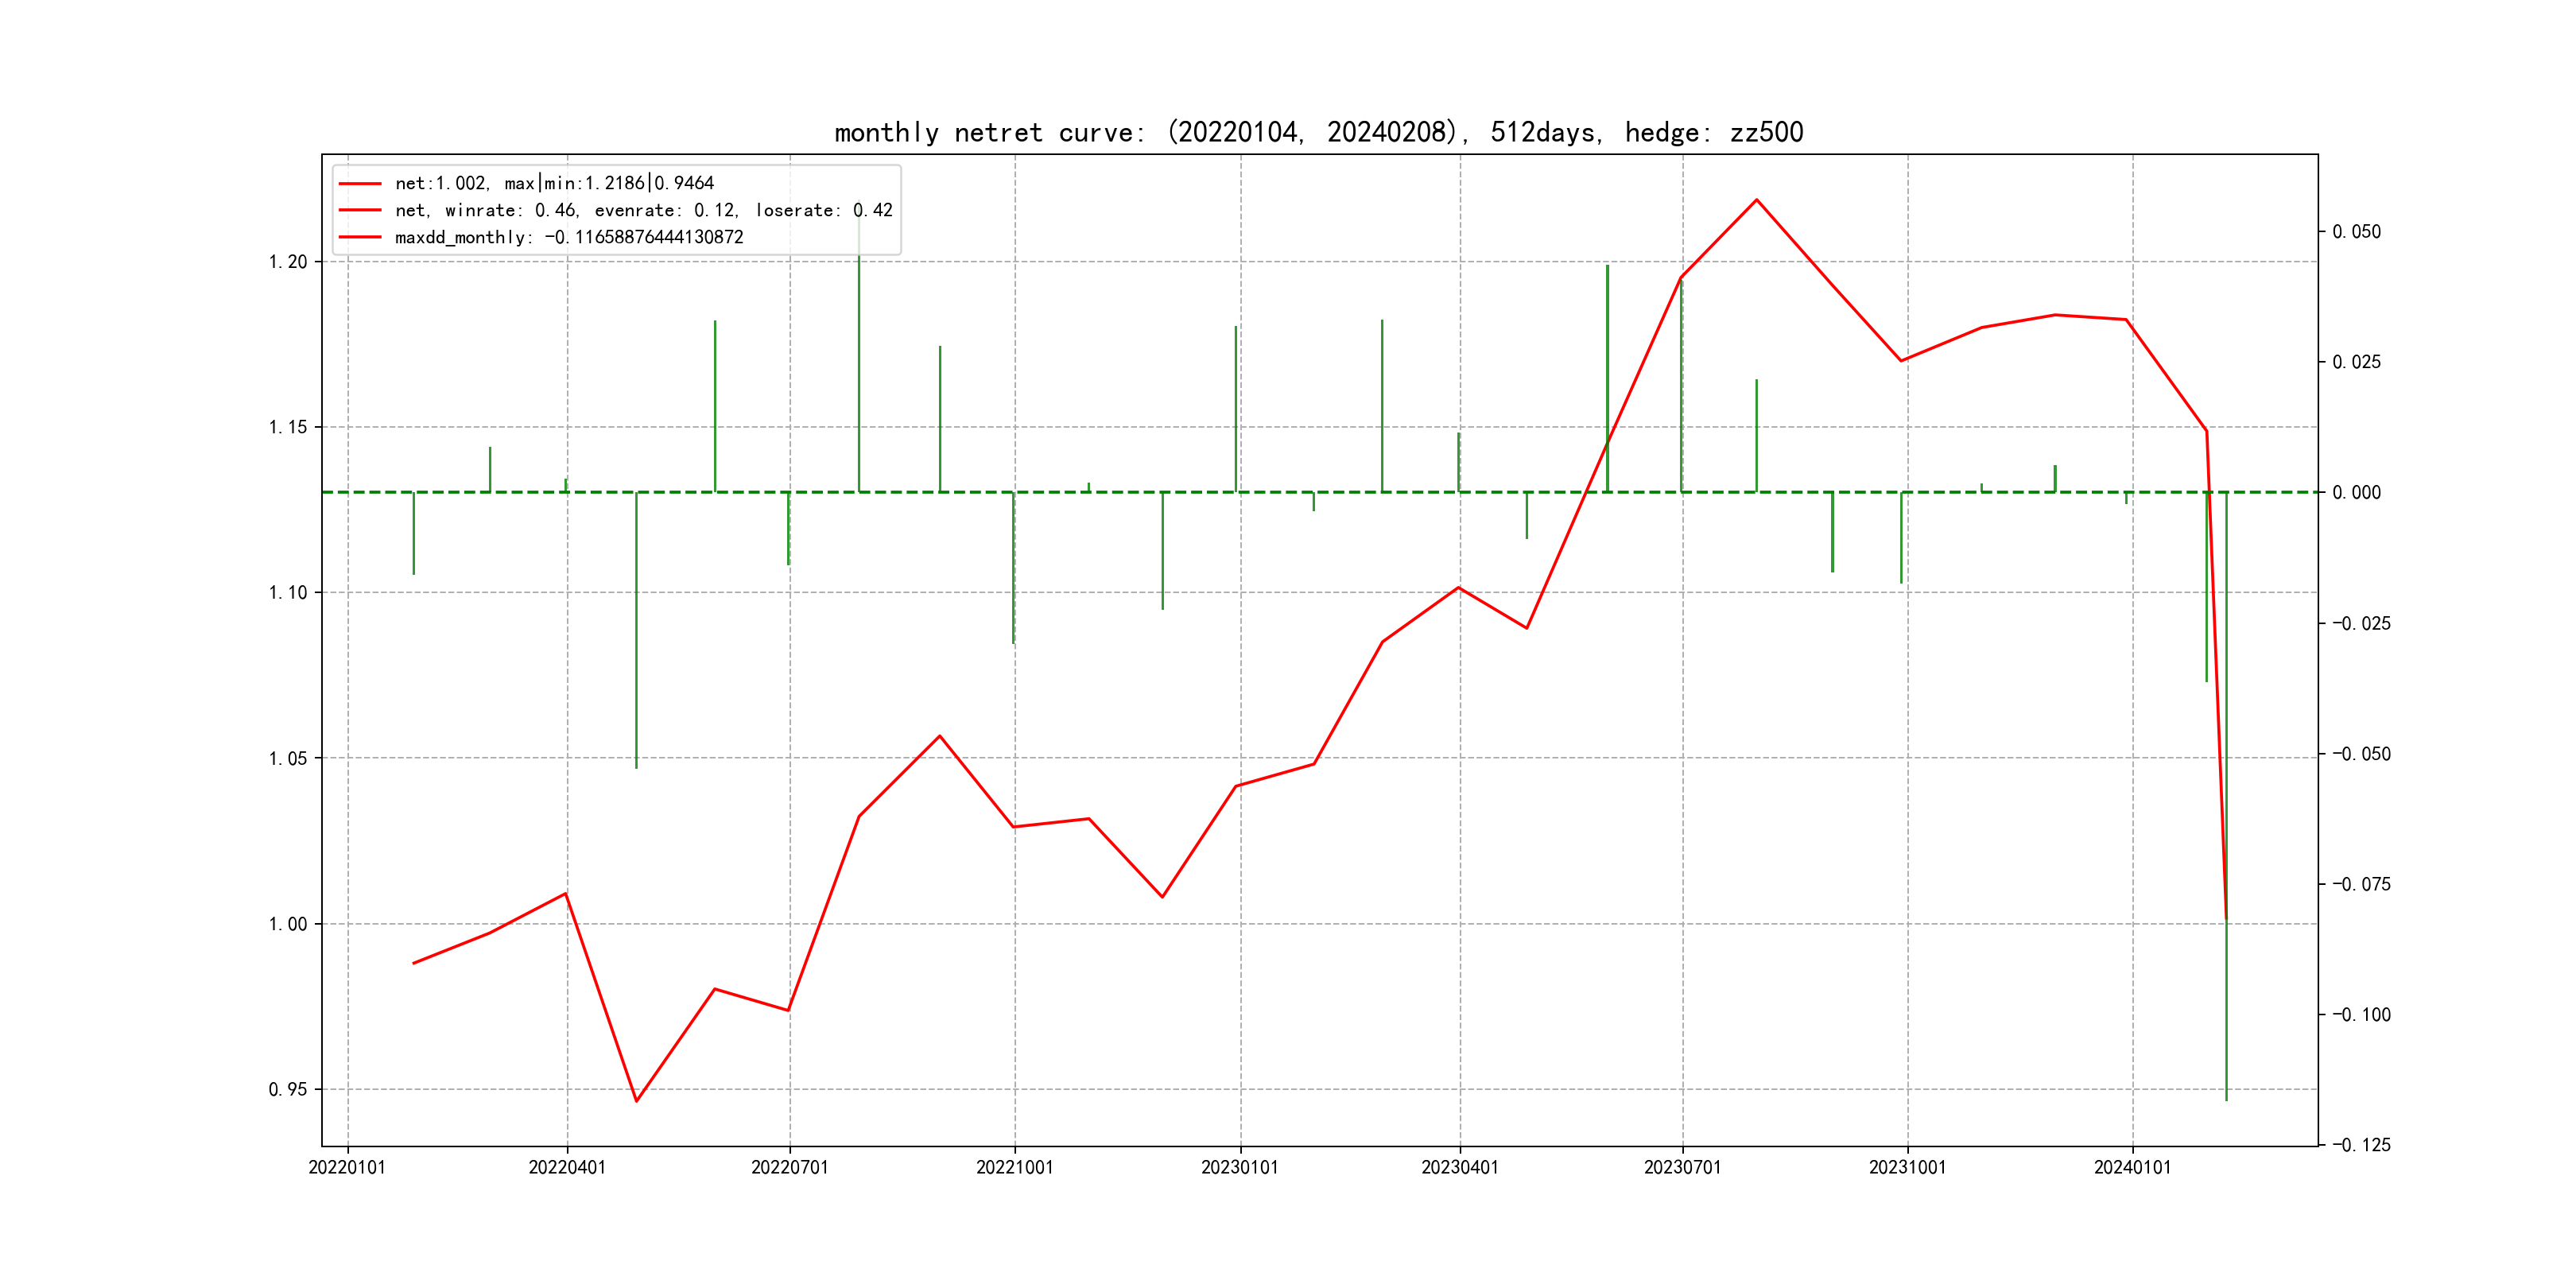Click the maxdd_monthly legend text

click(569, 237)
